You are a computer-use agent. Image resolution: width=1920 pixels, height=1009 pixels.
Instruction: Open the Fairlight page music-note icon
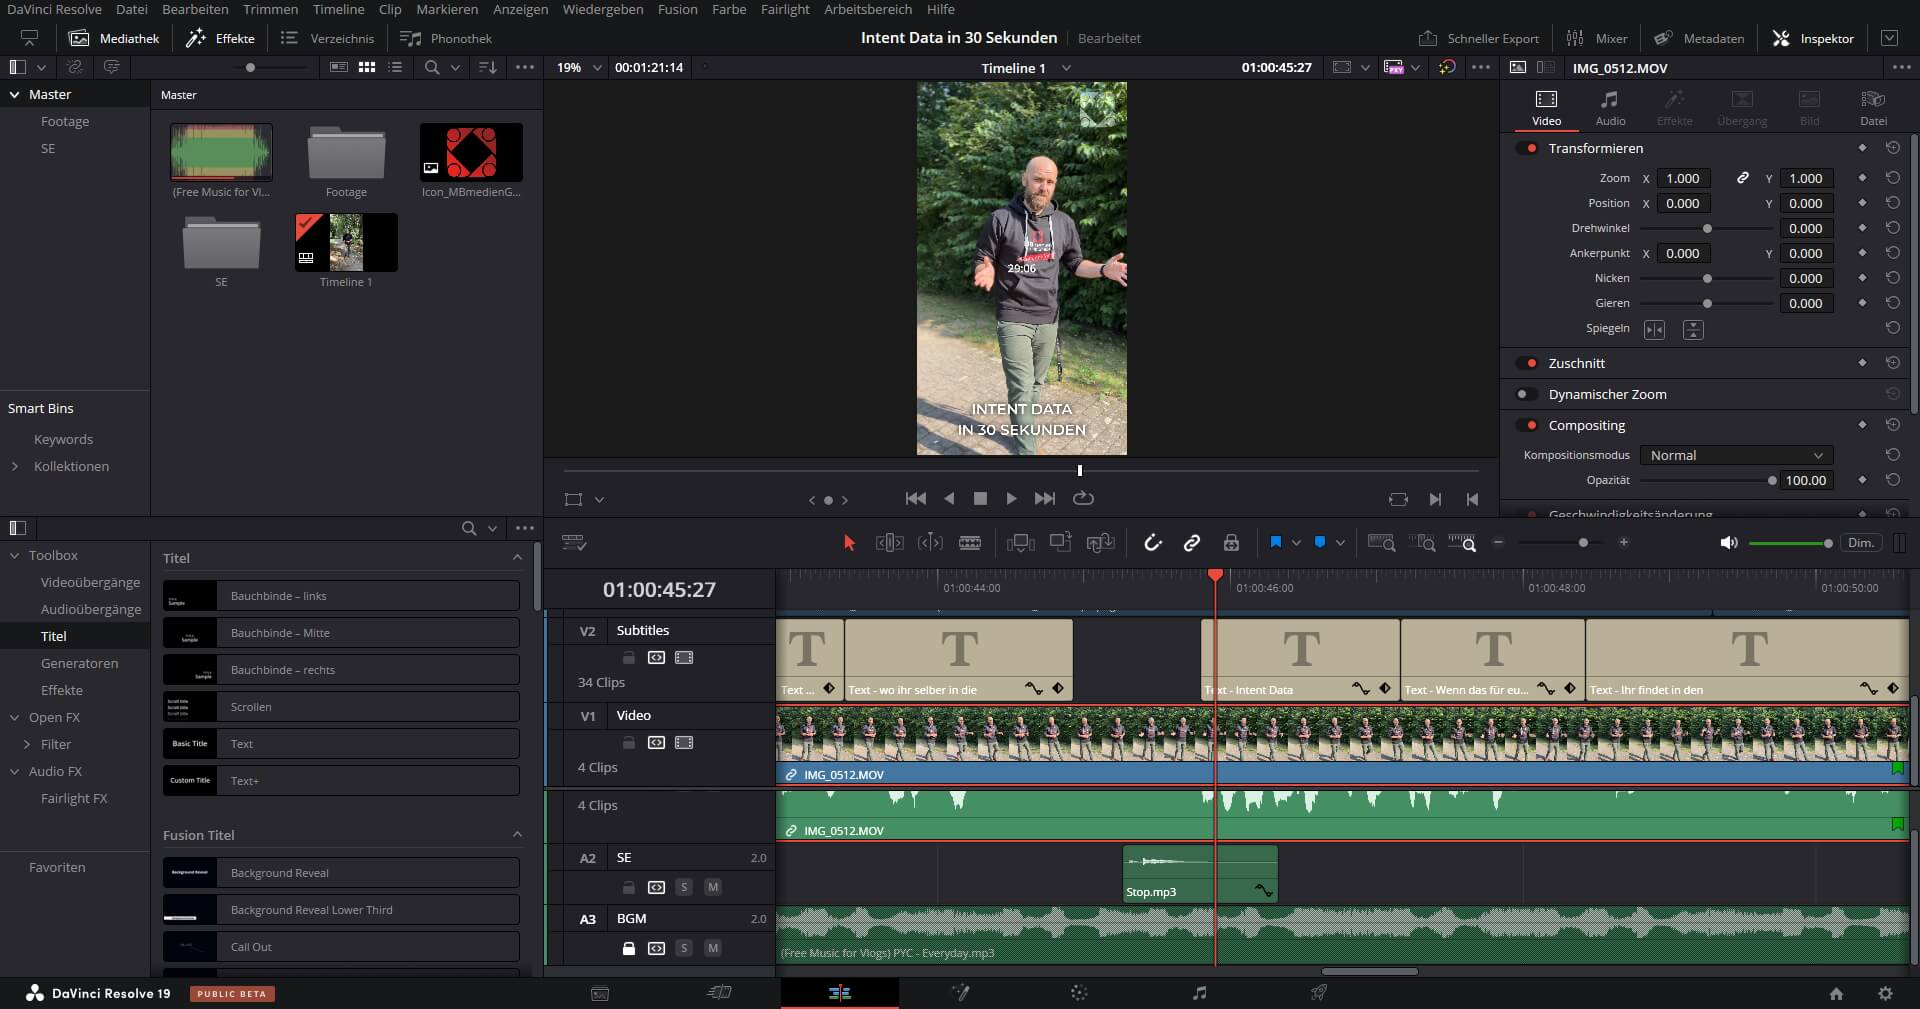(x=1199, y=993)
